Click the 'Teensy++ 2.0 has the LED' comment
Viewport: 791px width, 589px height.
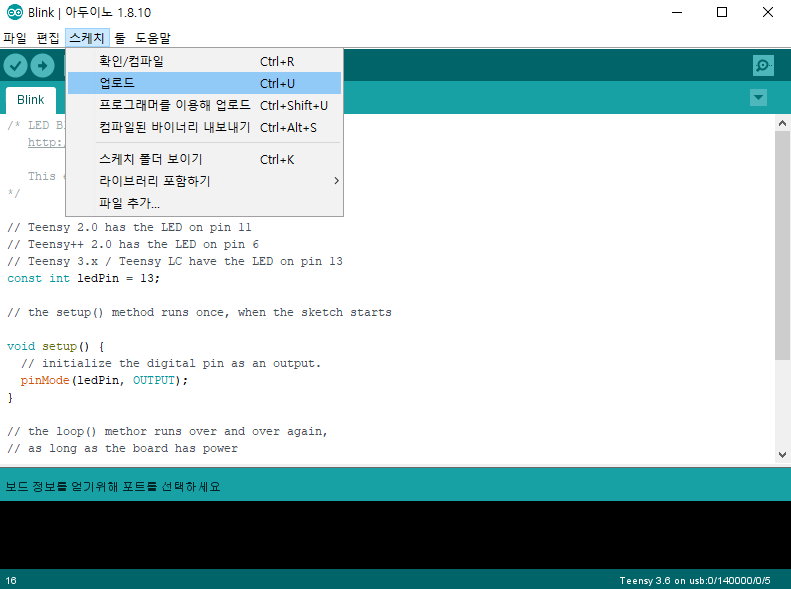tap(133, 245)
